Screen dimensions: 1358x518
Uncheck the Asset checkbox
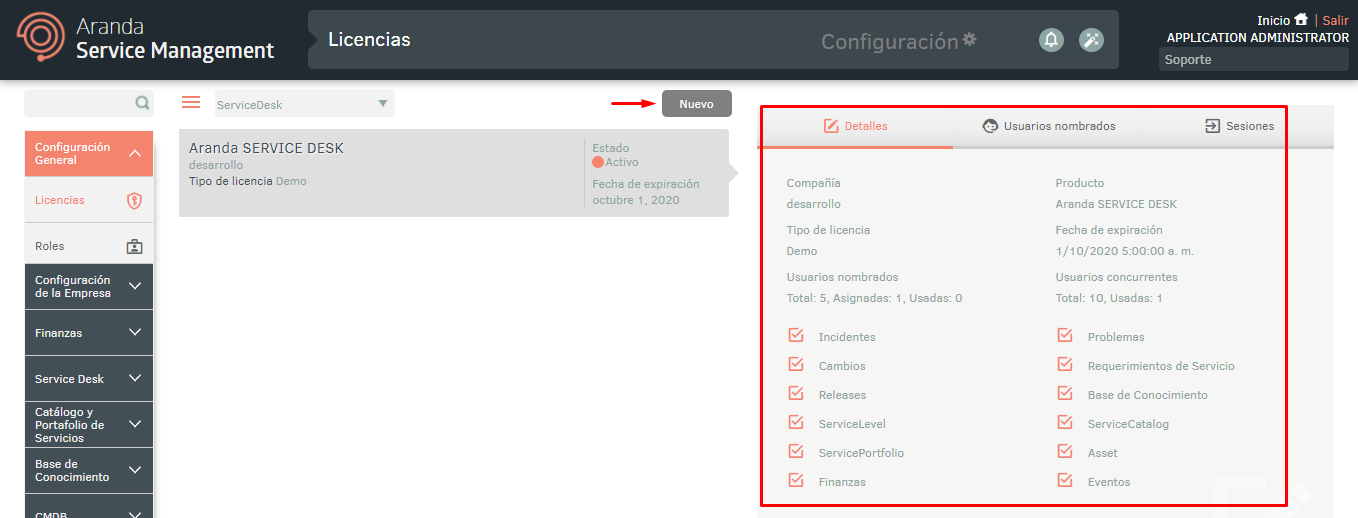click(1065, 452)
